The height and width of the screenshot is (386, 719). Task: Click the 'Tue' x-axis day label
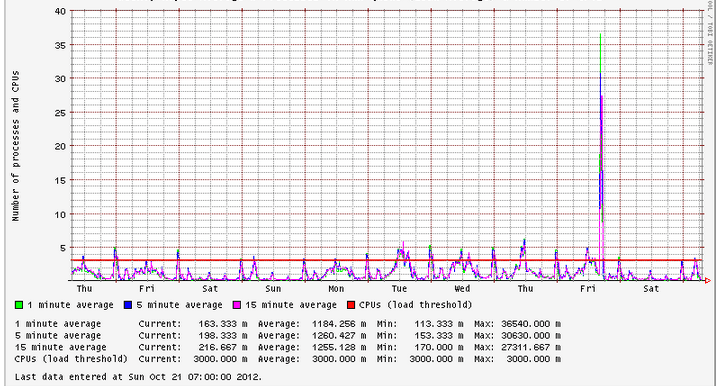tap(399, 289)
